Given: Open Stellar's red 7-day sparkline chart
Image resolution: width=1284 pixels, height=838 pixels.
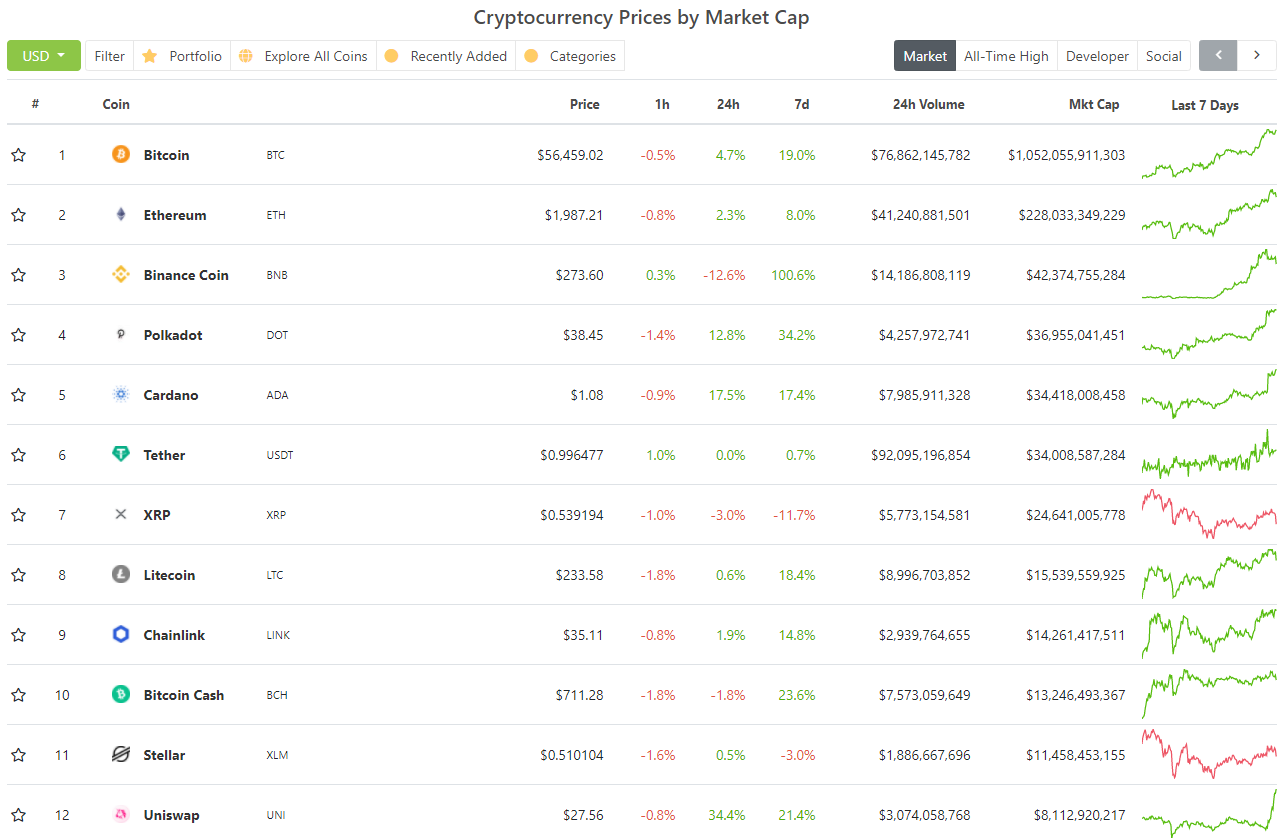Looking at the screenshot, I should (1209, 755).
